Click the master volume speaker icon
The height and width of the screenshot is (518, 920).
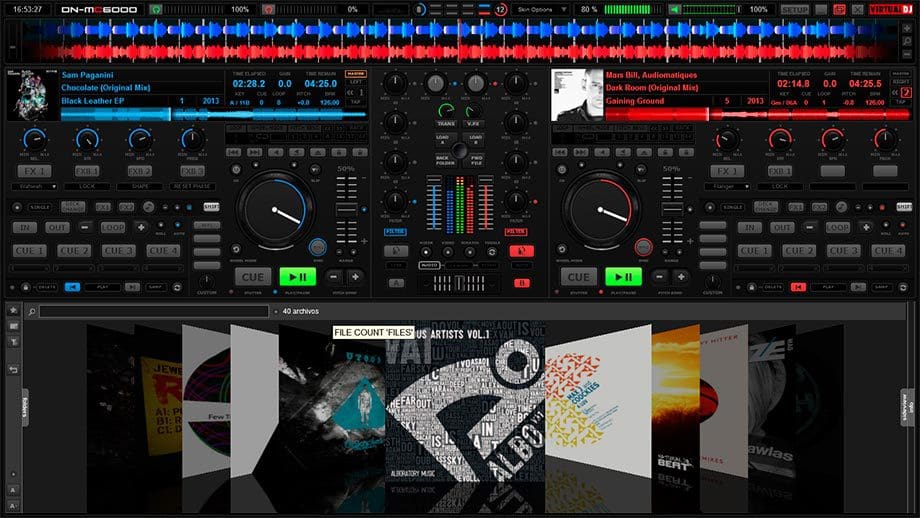click(675, 9)
